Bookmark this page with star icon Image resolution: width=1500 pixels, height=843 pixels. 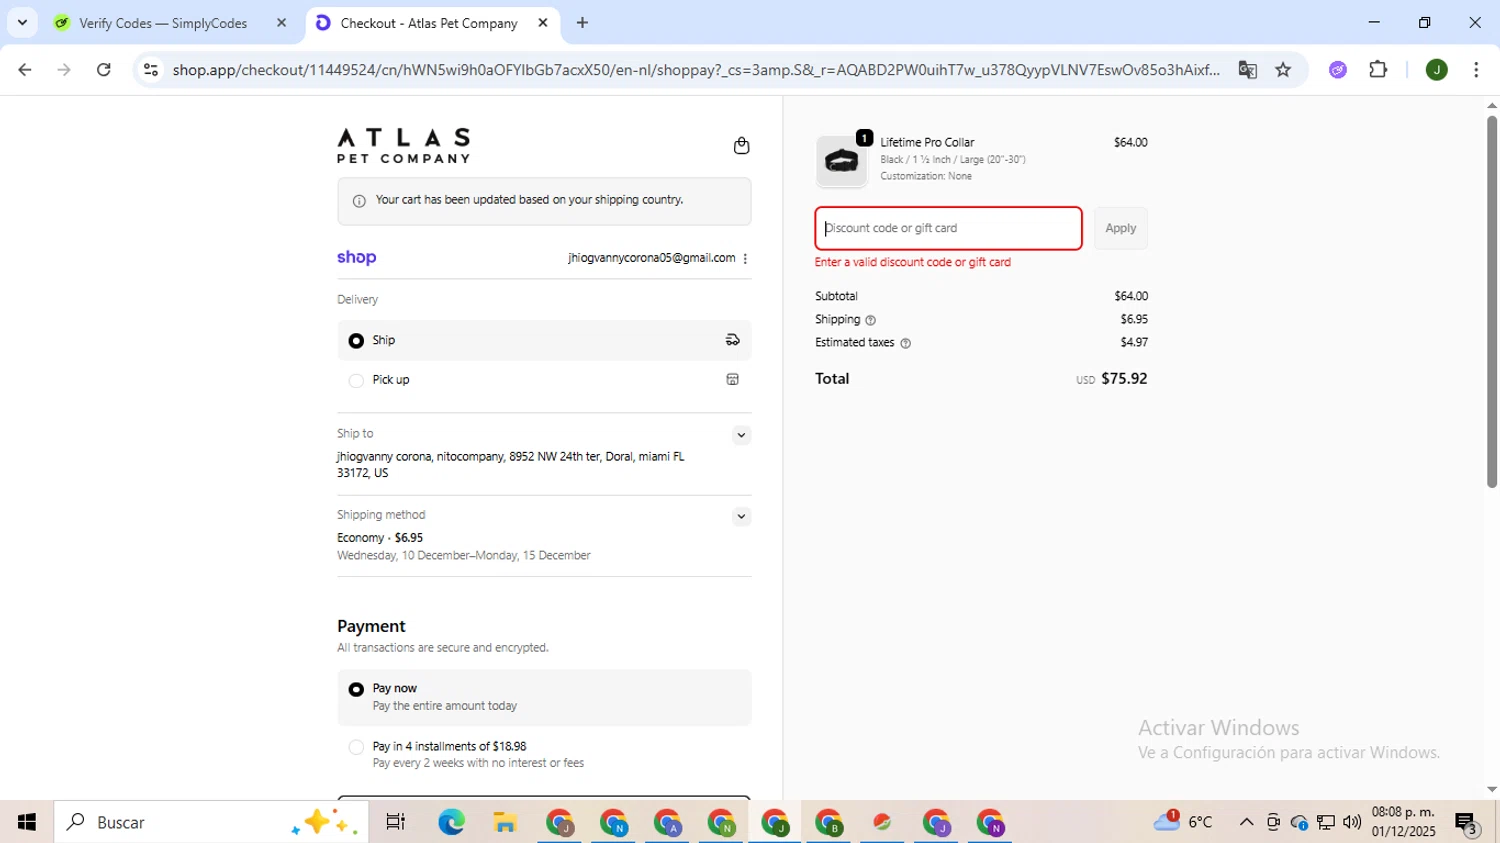(x=1283, y=70)
